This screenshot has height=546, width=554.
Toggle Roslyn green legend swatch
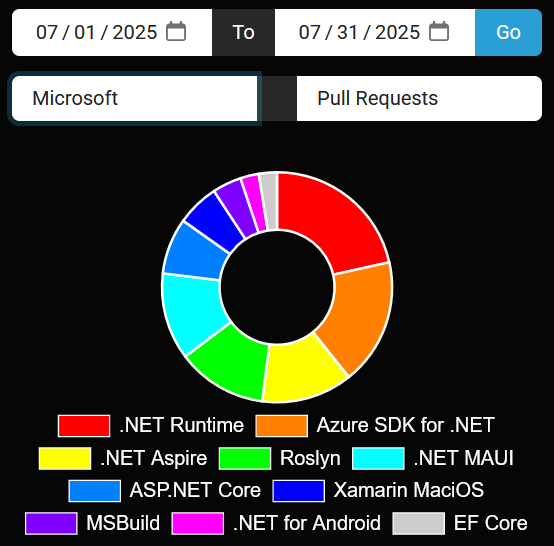[x=245, y=458]
